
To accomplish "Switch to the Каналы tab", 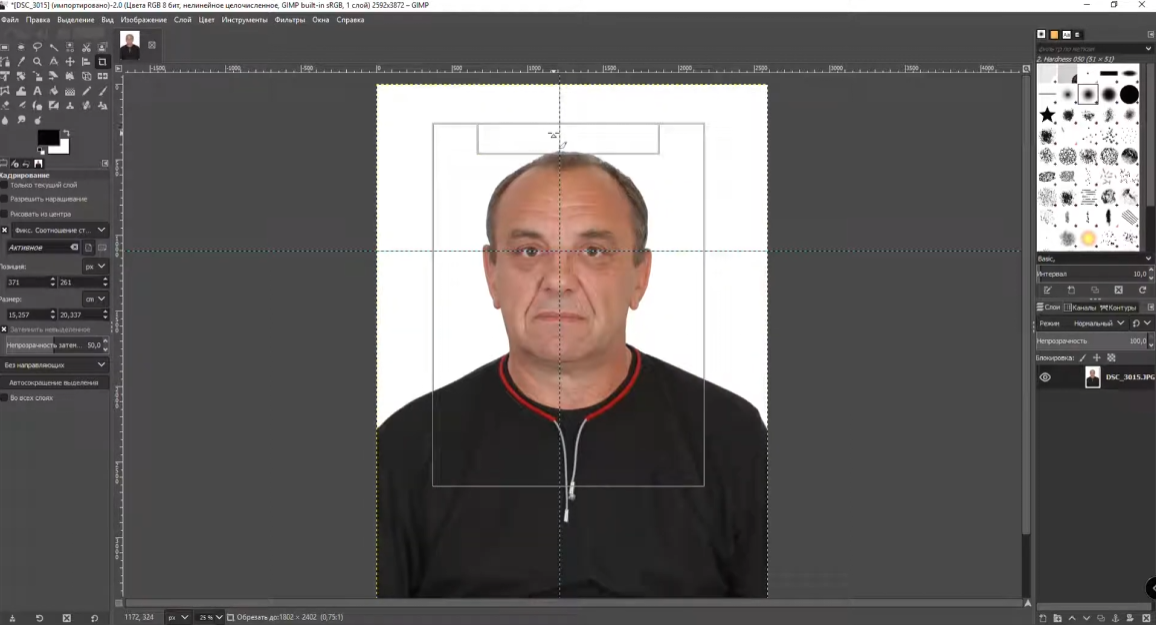I will [x=1079, y=307].
